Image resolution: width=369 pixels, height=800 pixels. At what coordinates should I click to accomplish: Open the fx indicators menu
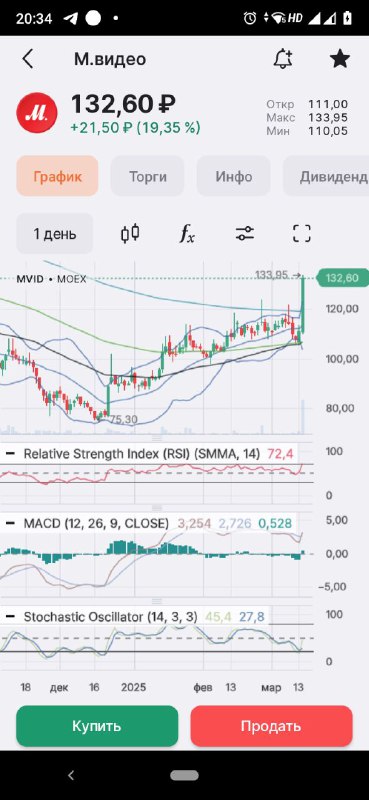pyautogui.click(x=187, y=234)
